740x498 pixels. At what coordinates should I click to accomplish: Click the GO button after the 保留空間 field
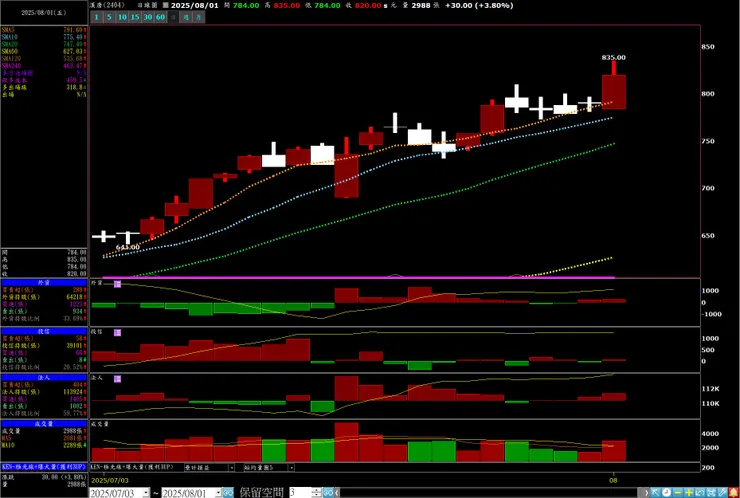click(x=328, y=493)
